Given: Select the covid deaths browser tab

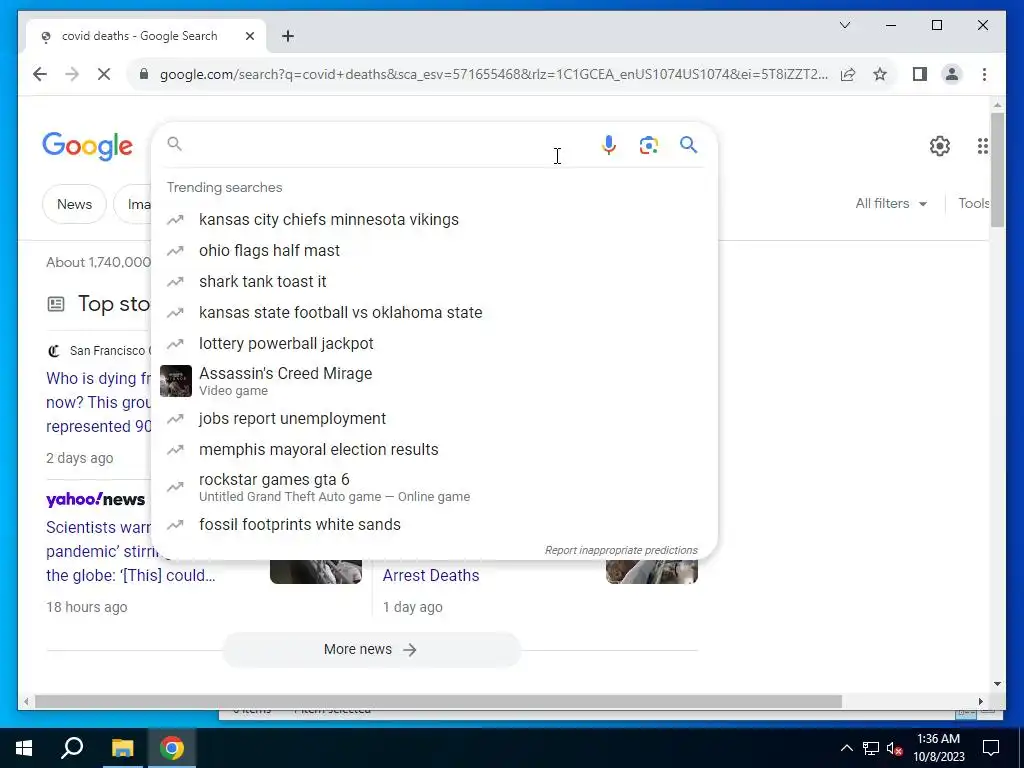Looking at the screenshot, I should click(146, 36).
